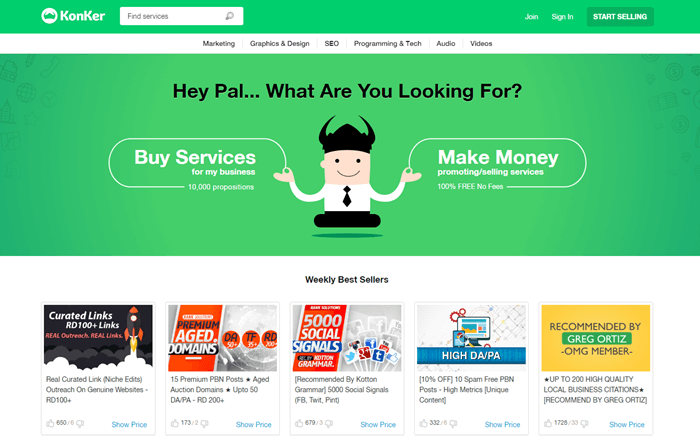Like the Real Curated Link service
Screen dimensions: 700x442
click(50, 423)
